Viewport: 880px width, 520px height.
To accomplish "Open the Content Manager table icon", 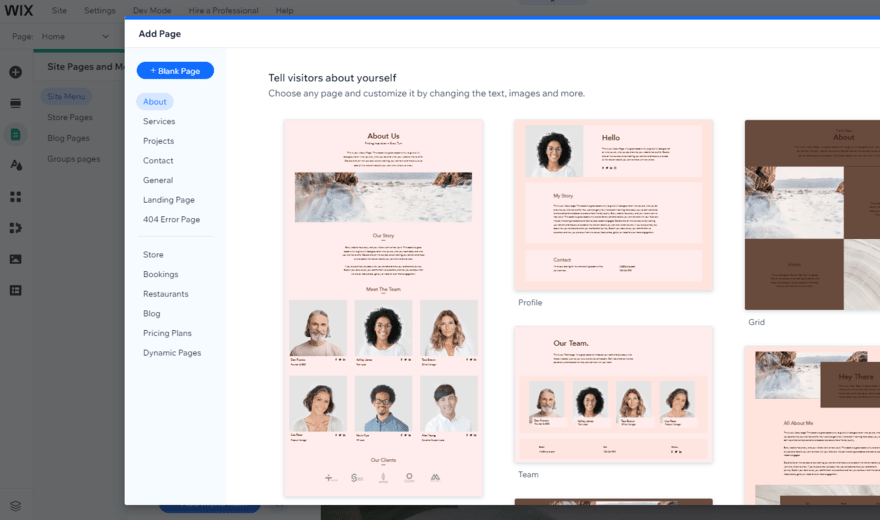I will coord(16,291).
